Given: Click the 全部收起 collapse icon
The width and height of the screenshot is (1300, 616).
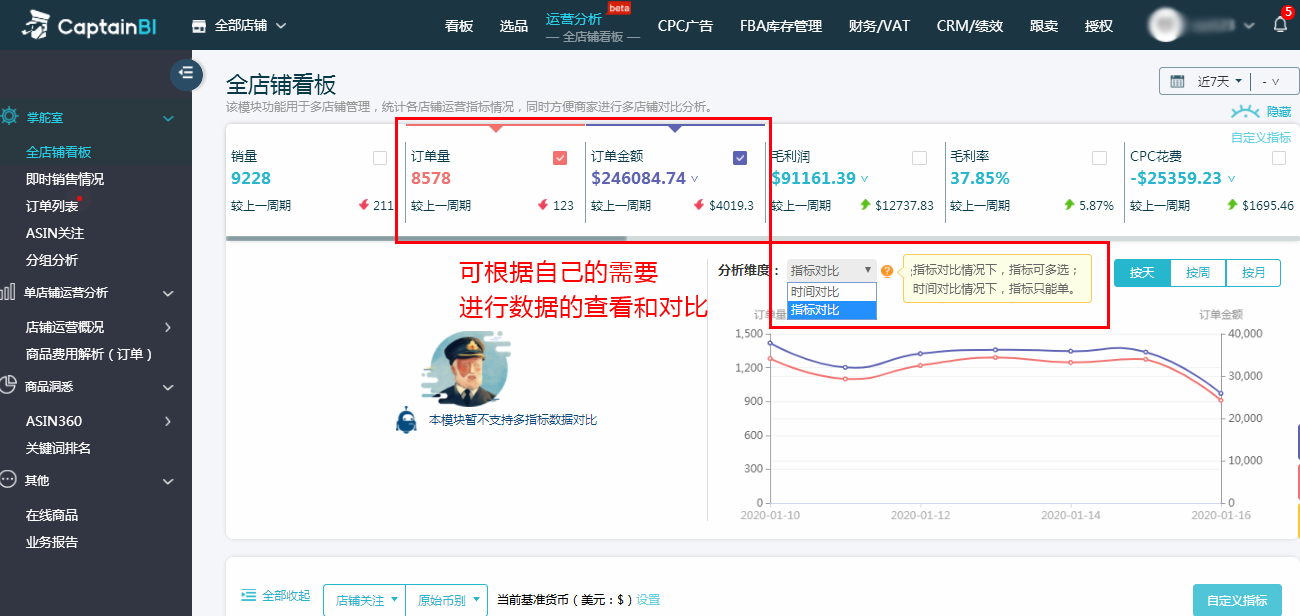Looking at the screenshot, I should 249,596.
